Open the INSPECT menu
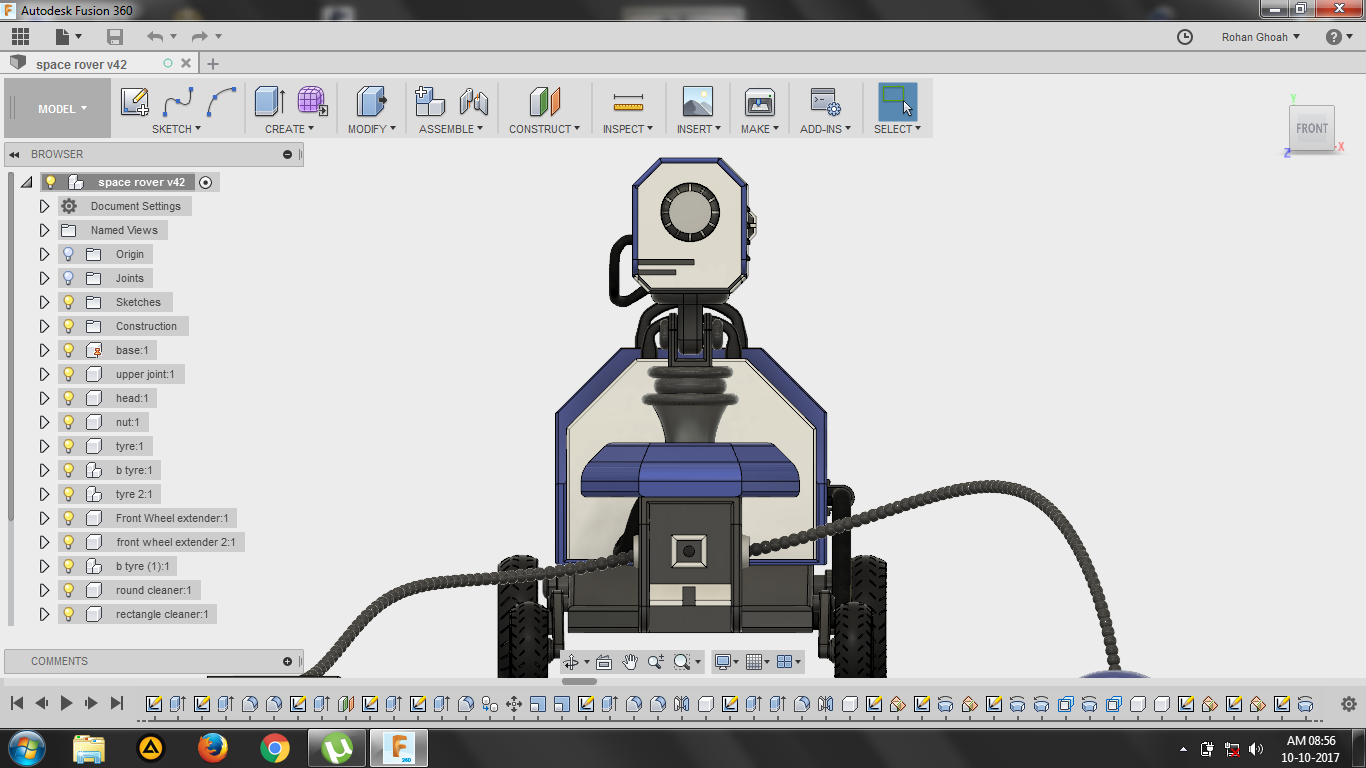The width and height of the screenshot is (1366, 768). 628,129
